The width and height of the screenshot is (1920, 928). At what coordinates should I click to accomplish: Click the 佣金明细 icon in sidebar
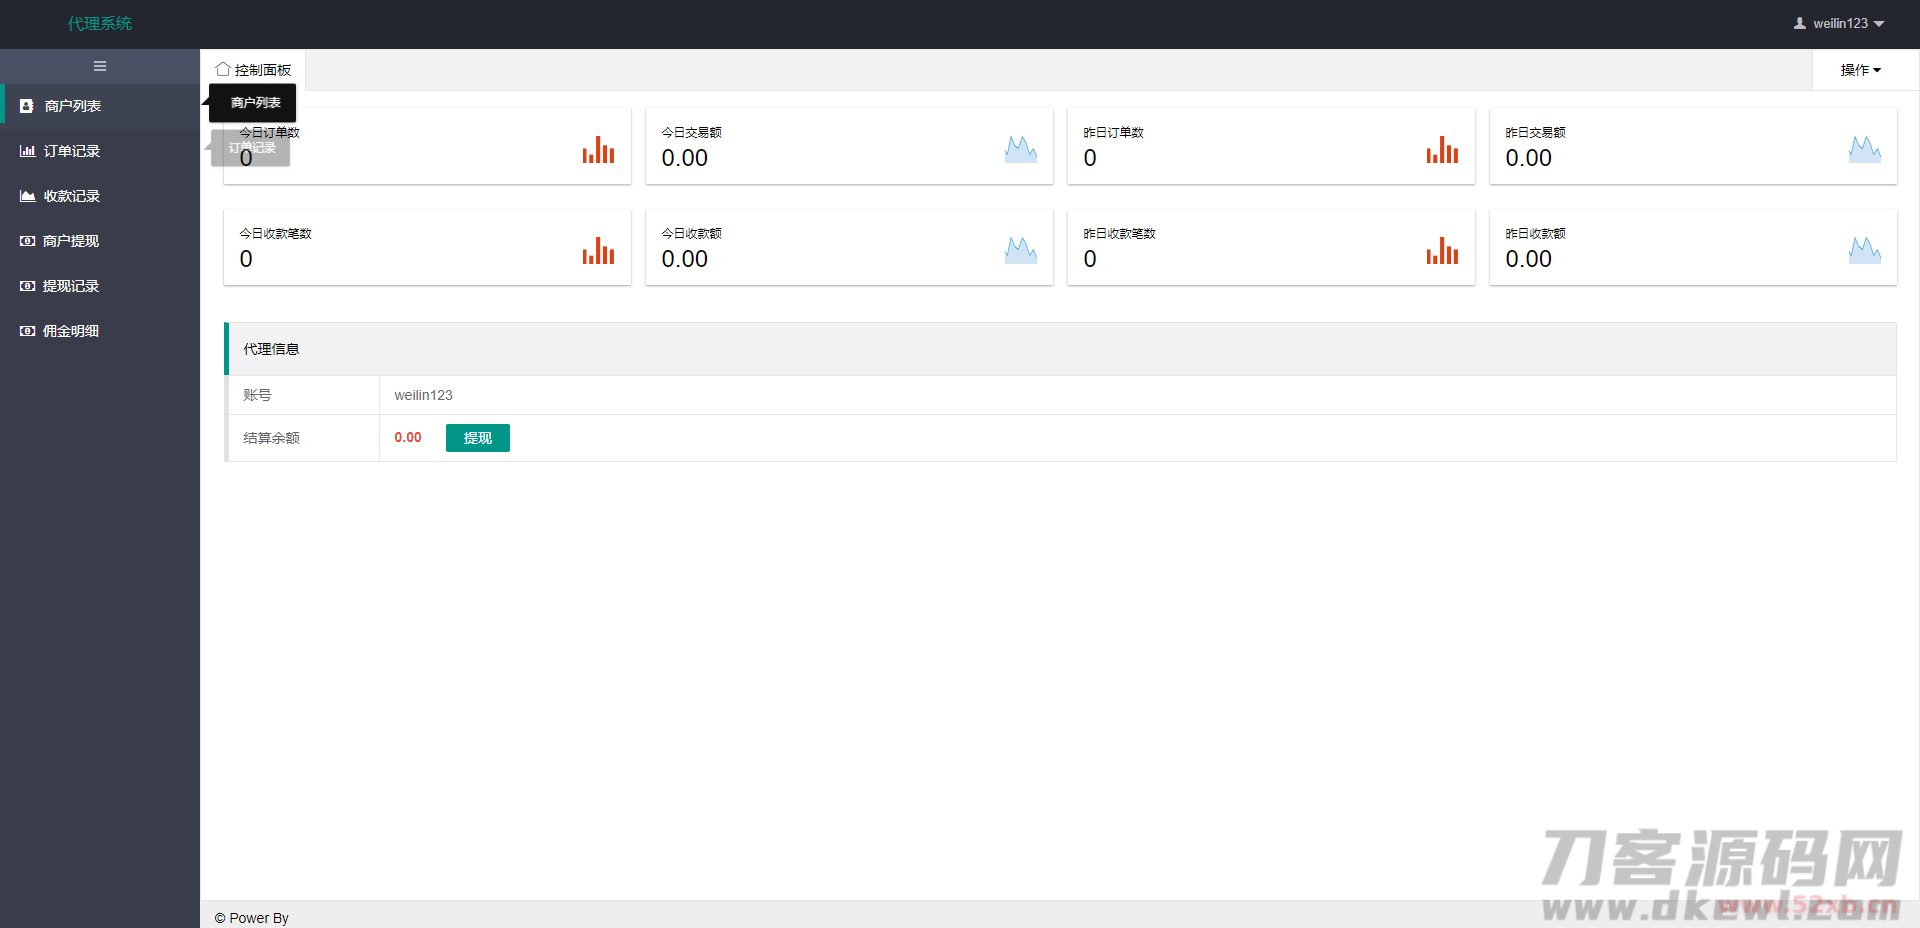tap(27, 331)
